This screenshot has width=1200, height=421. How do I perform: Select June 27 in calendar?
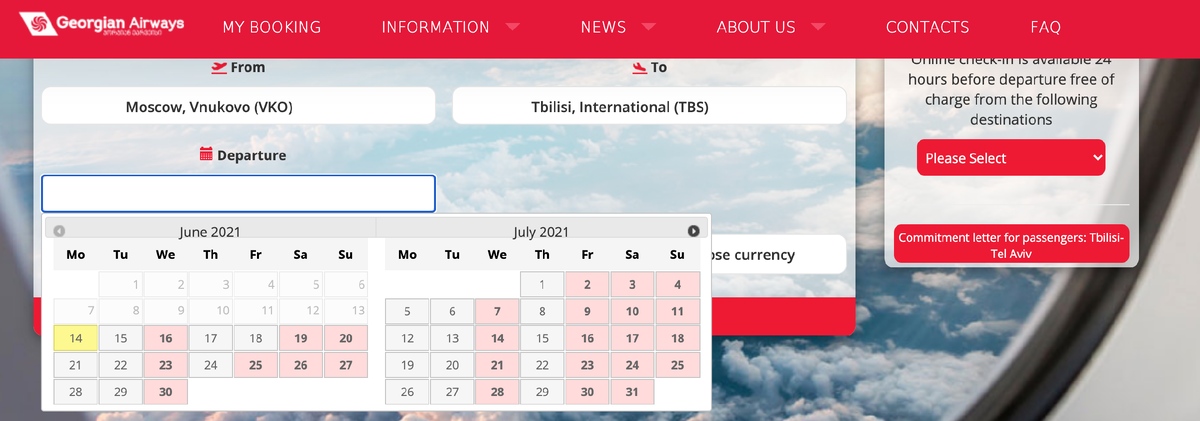346,365
